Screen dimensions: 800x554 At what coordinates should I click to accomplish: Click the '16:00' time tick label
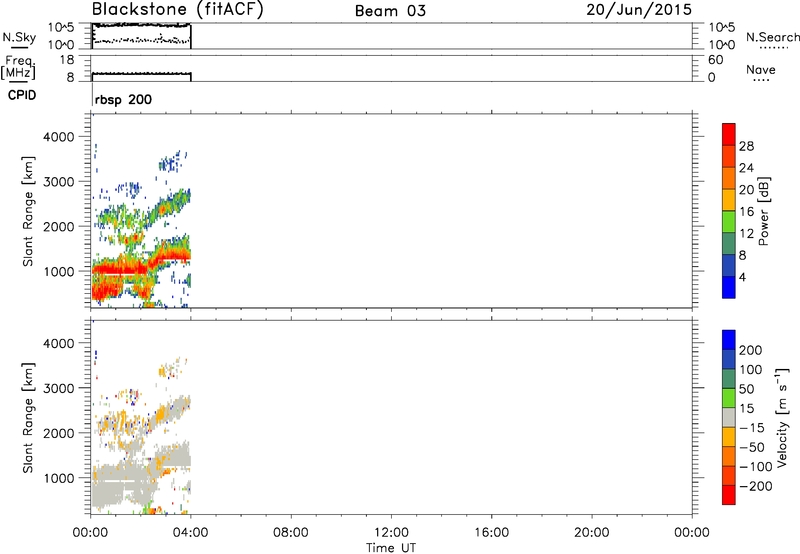pyautogui.click(x=491, y=533)
